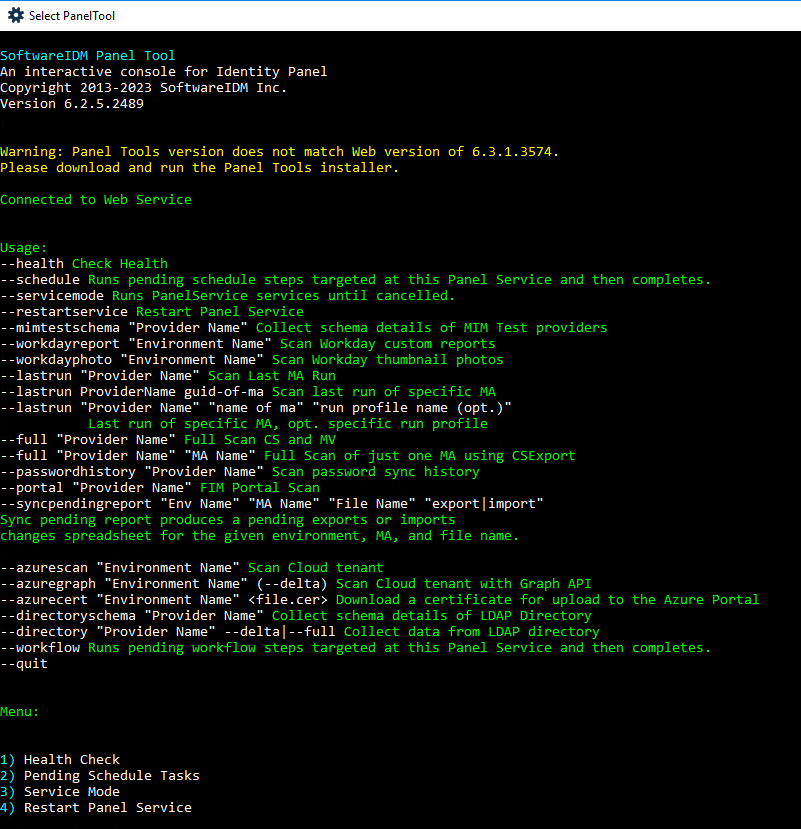Select menu entry '3) Service Mode'
Screen dimensions: 801x829
click(x=60, y=791)
